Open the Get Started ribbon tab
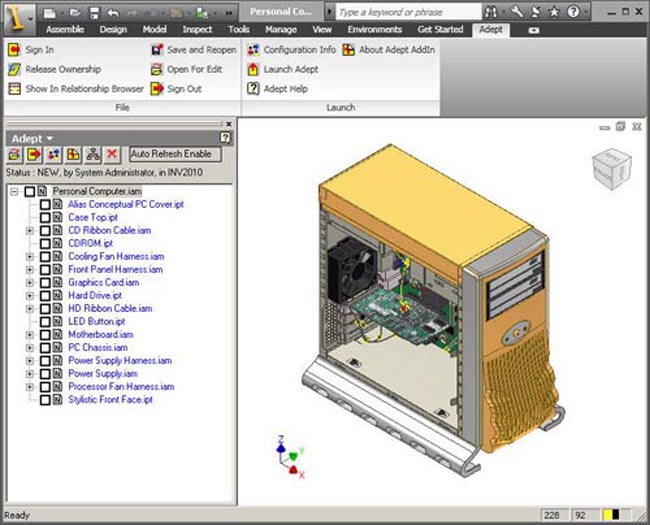This screenshot has width=650, height=525. [440, 29]
